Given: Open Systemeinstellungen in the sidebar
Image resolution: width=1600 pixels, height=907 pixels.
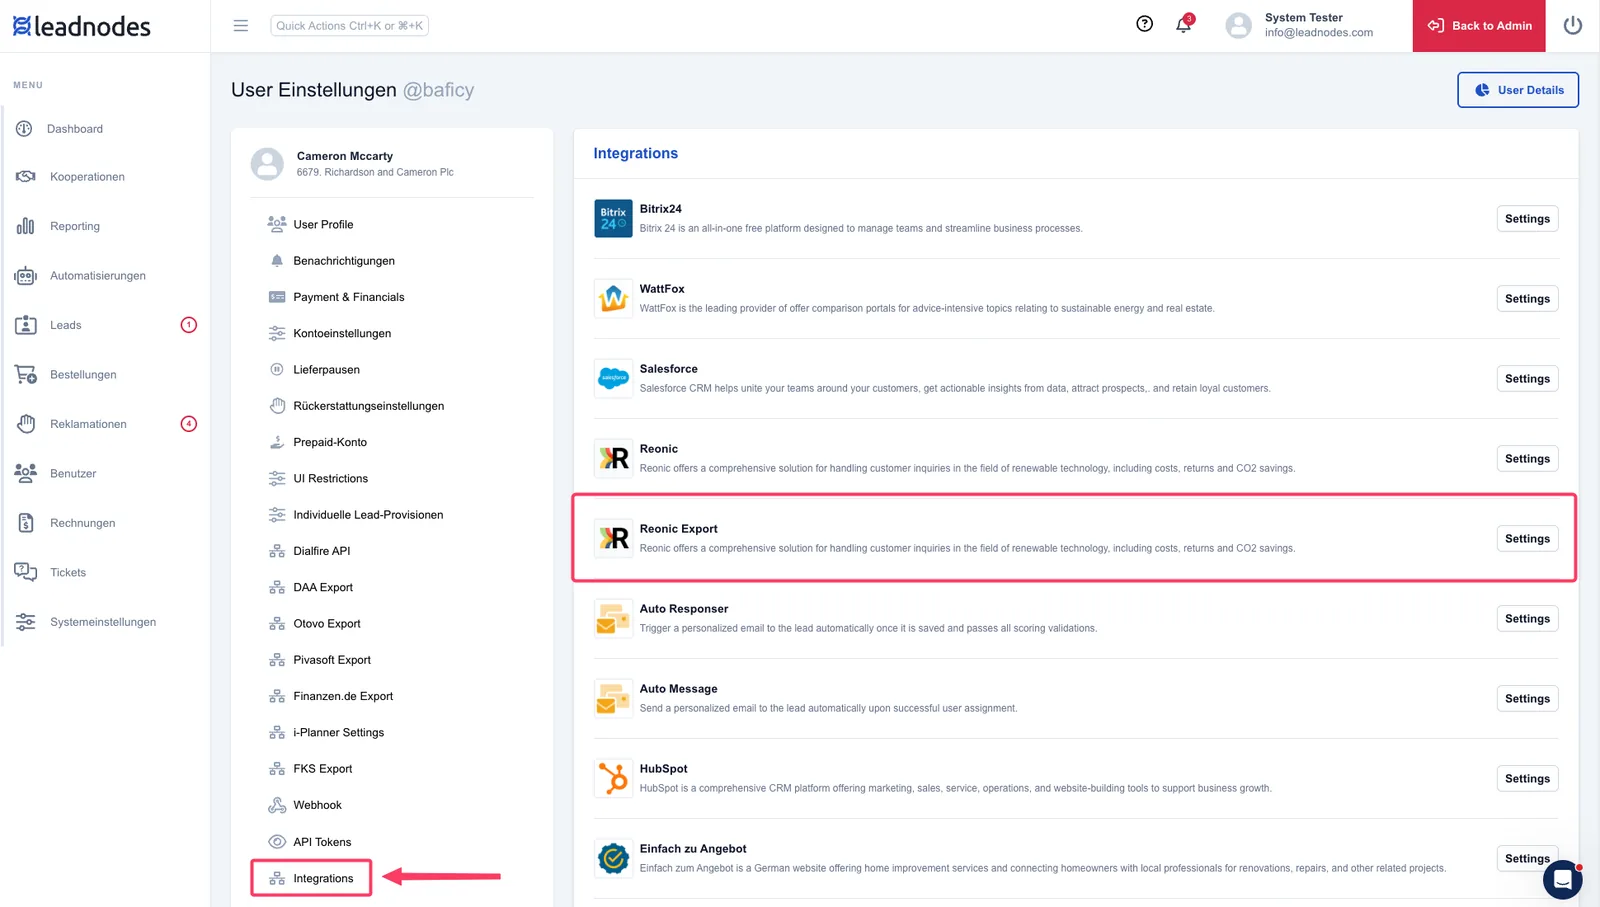Looking at the screenshot, I should [105, 622].
